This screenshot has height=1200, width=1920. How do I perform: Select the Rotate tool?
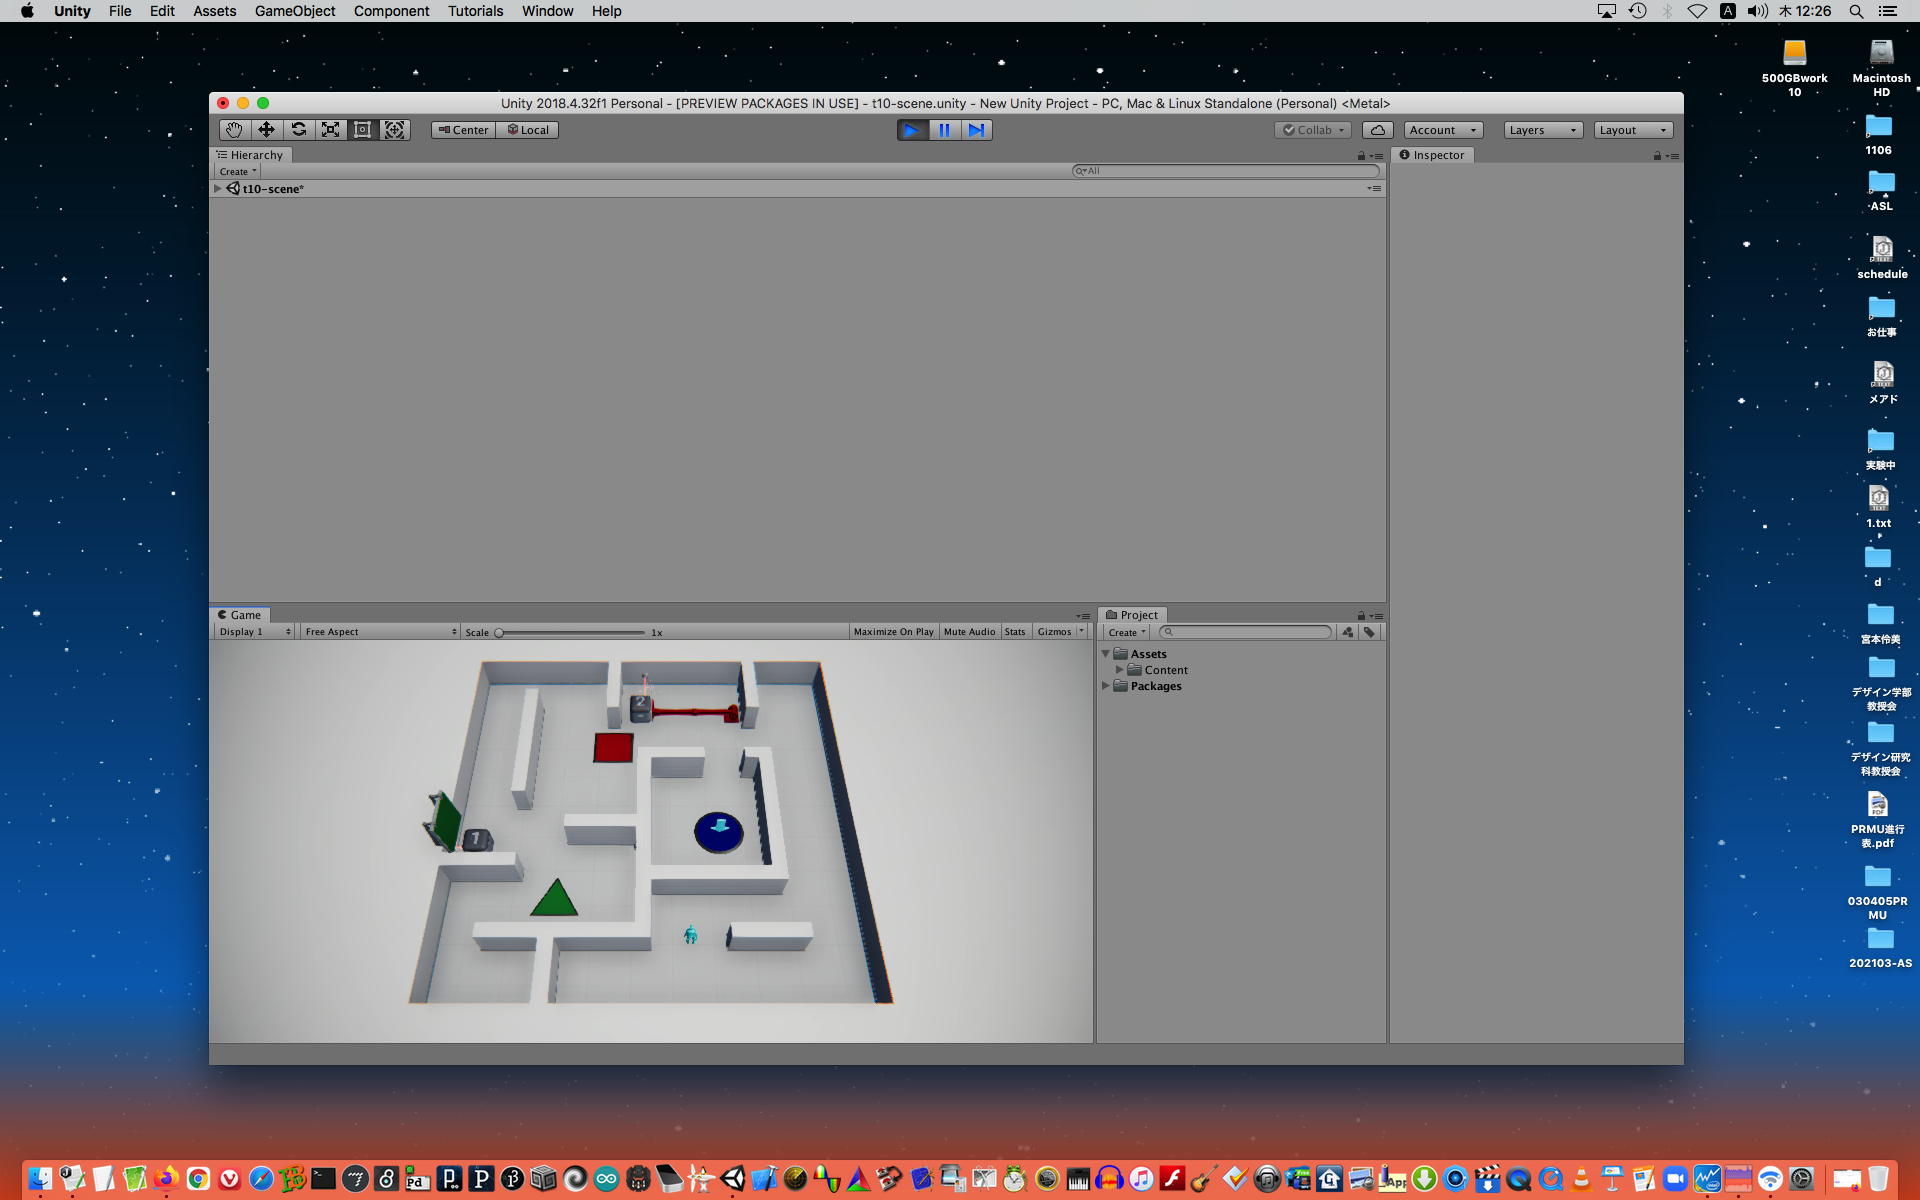click(298, 130)
